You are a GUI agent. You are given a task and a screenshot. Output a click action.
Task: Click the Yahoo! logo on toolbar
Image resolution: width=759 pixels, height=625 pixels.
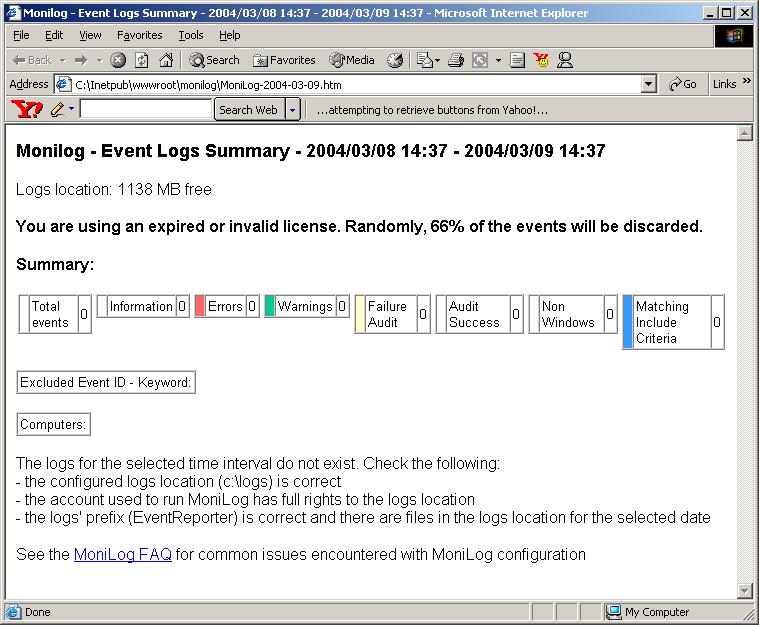[x=26, y=109]
